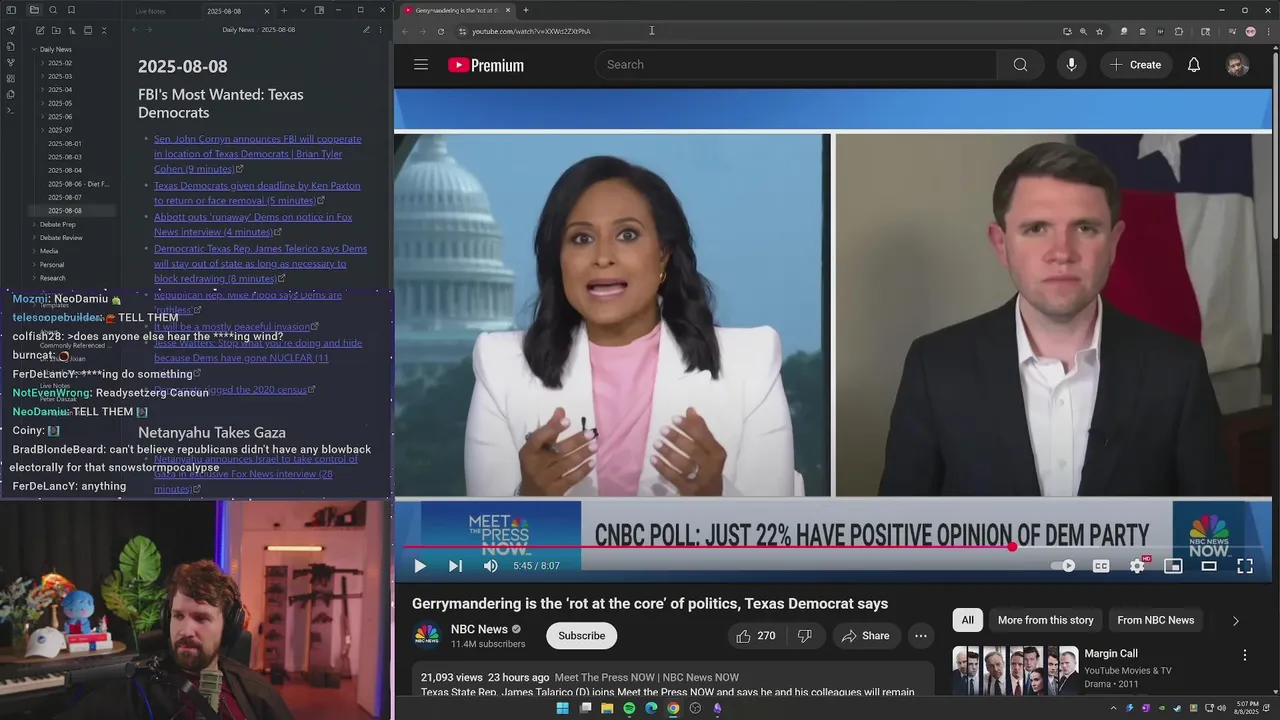Expand the 2025-05 folder

[x=43, y=103]
